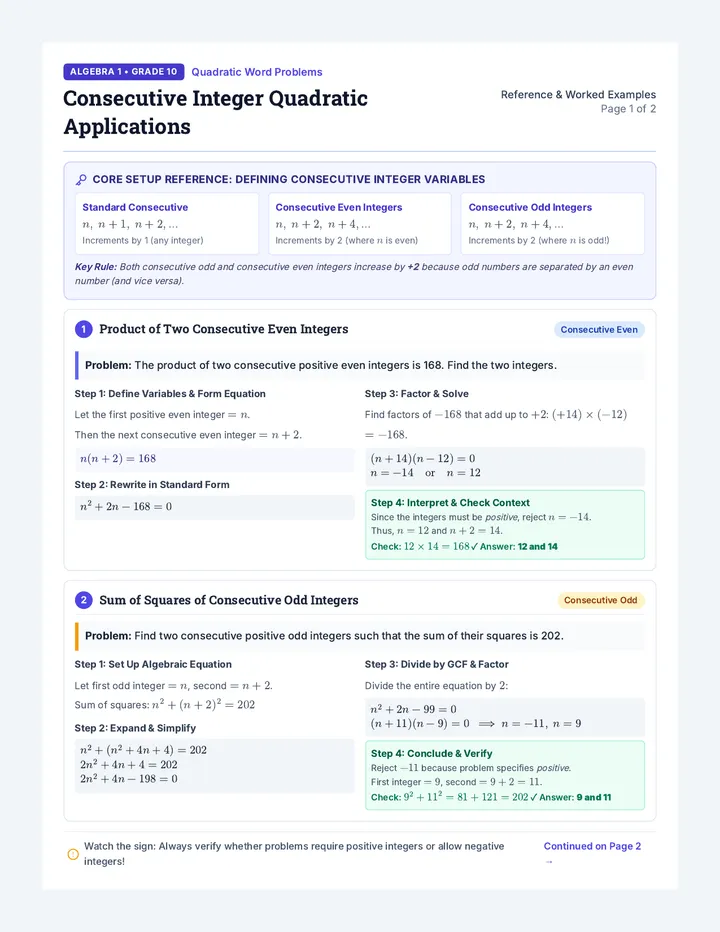
Task: Click the Sum of Squares heading
Action: click(x=229, y=600)
